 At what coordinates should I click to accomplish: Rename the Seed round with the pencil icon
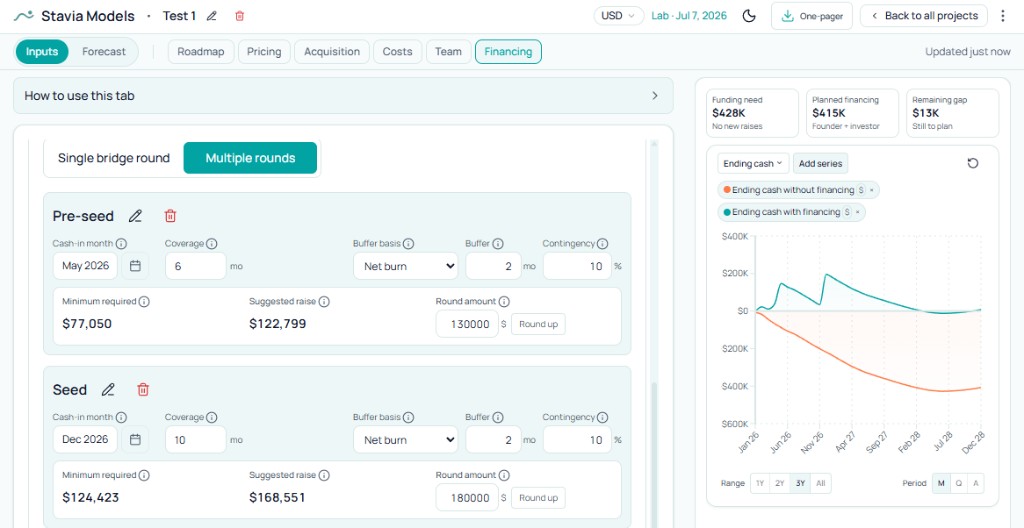108,389
